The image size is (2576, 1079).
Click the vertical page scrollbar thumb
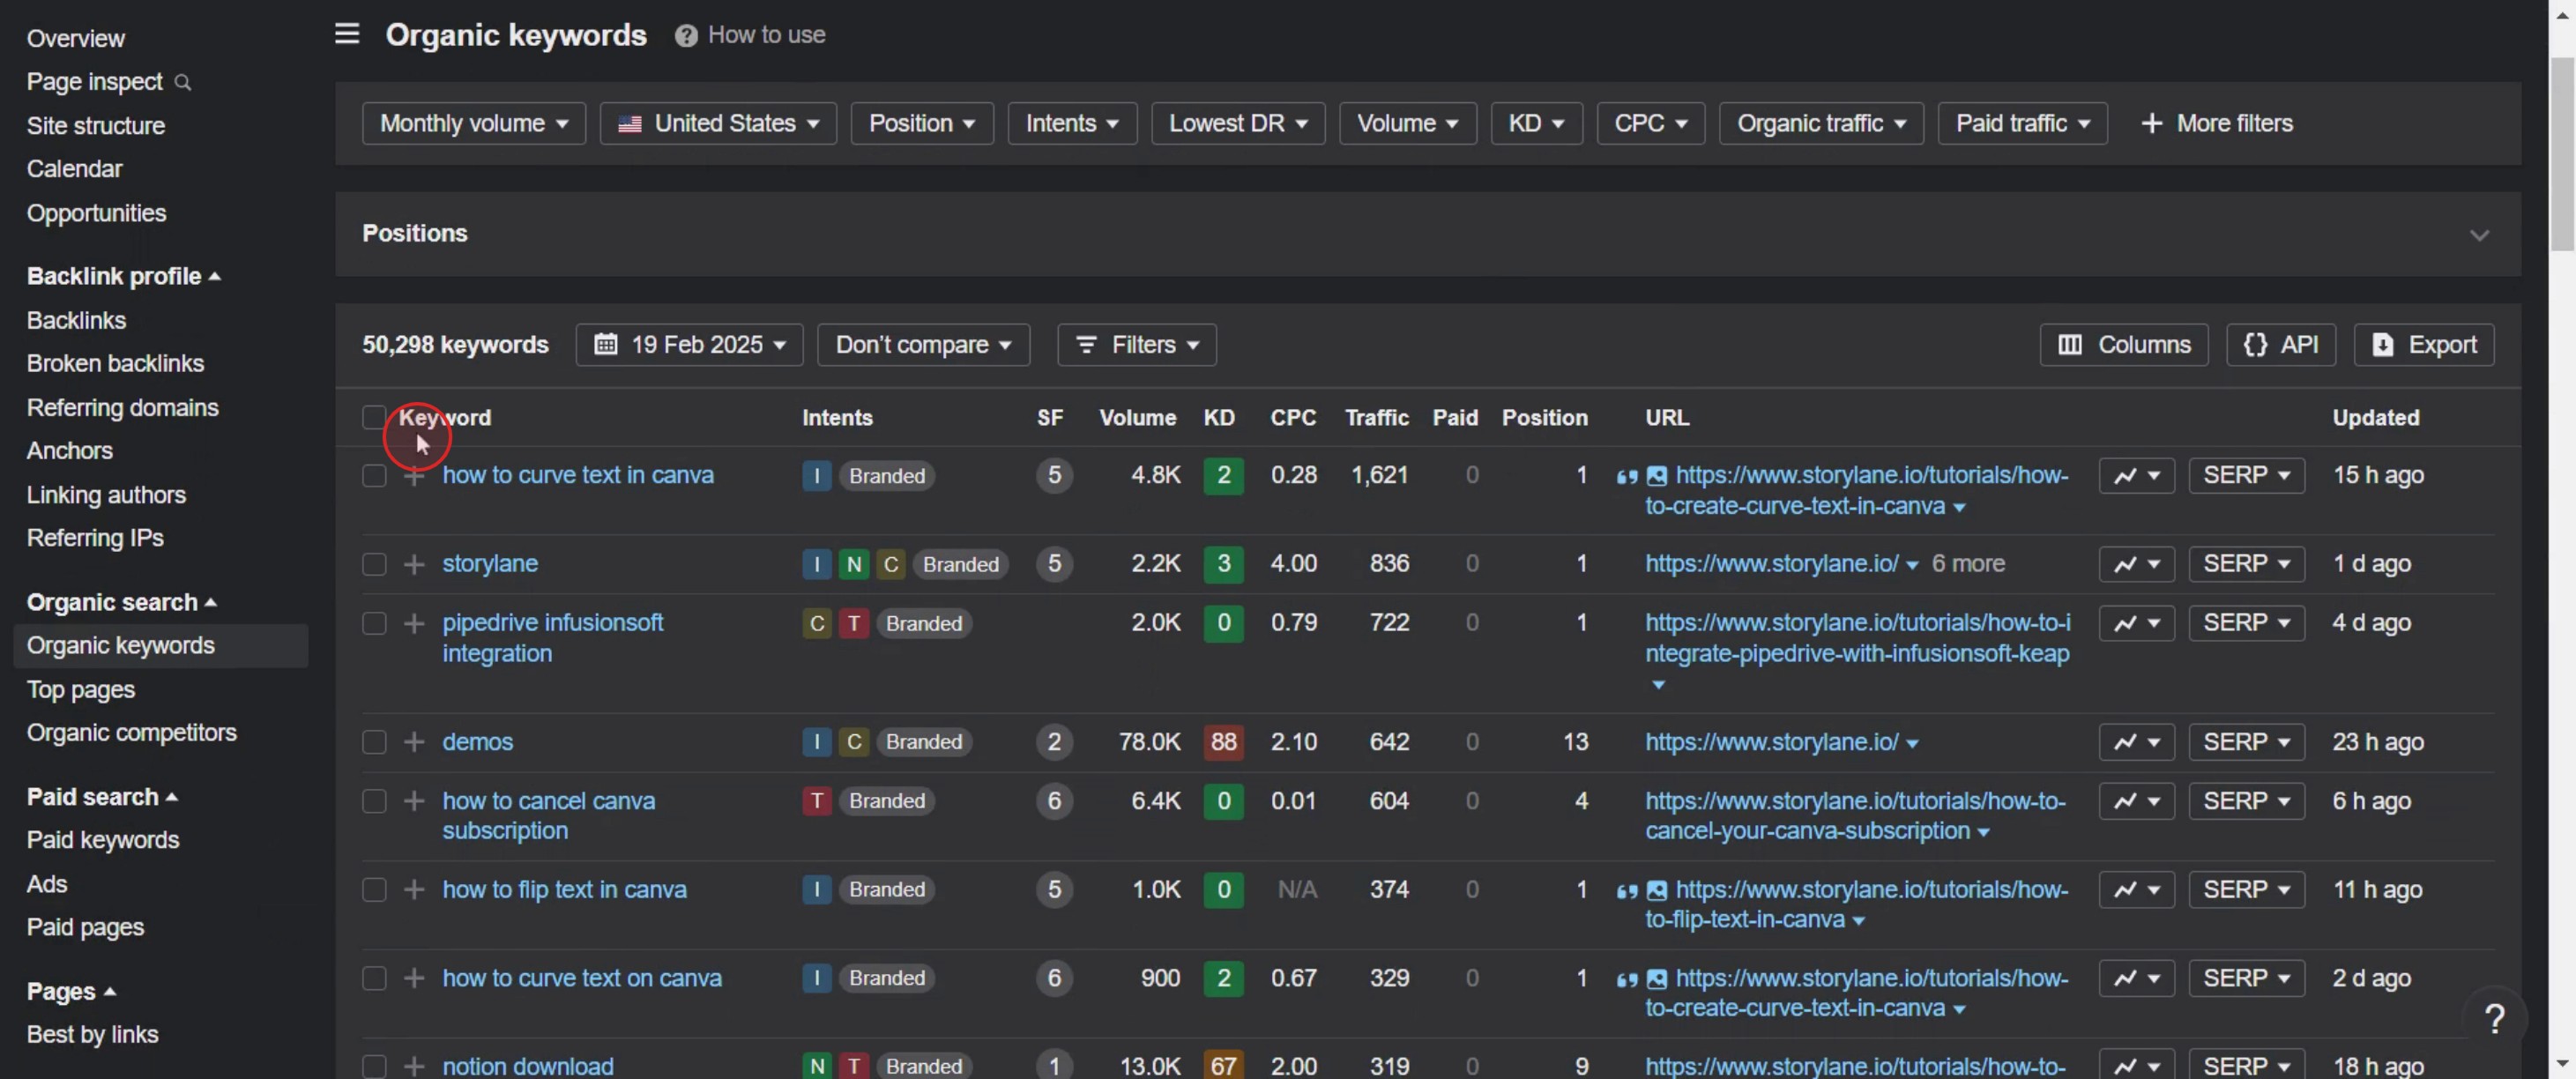[x=2561, y=155]
